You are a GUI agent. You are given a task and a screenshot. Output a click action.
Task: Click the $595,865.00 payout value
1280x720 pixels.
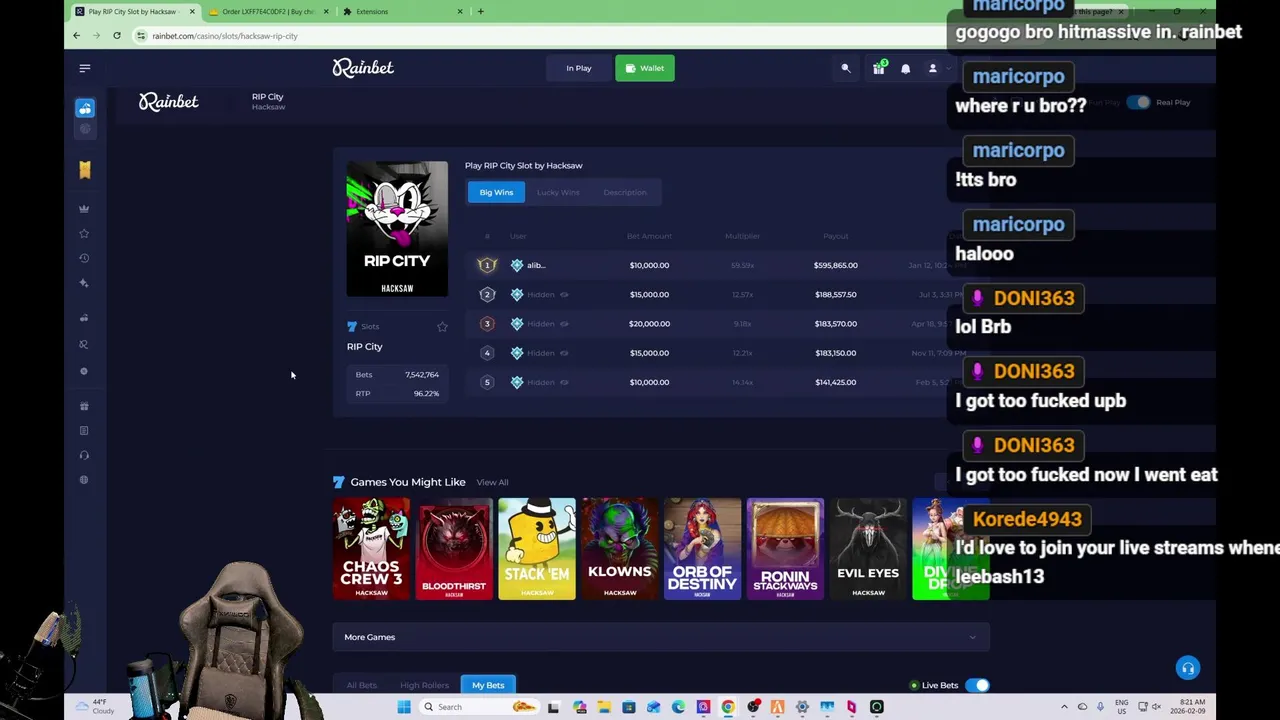pyautogui.click(x=836, y=265)
